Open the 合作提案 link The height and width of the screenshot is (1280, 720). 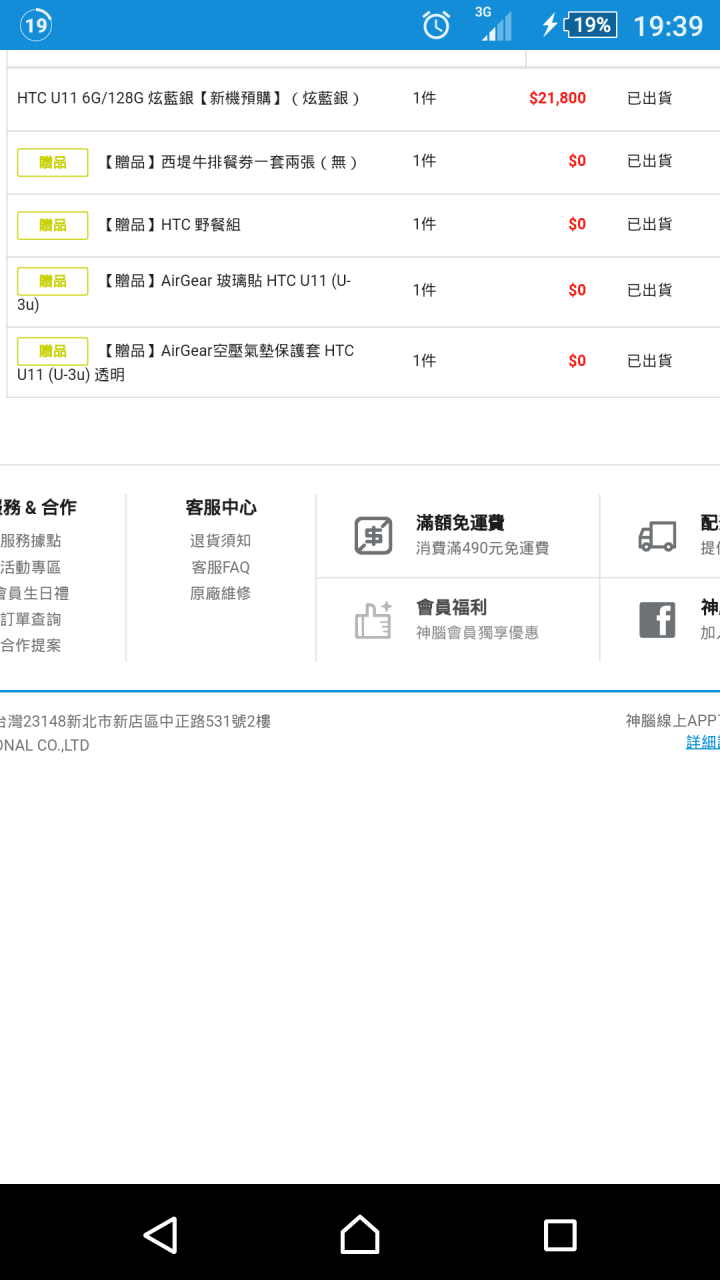click(x=30, y=645)
